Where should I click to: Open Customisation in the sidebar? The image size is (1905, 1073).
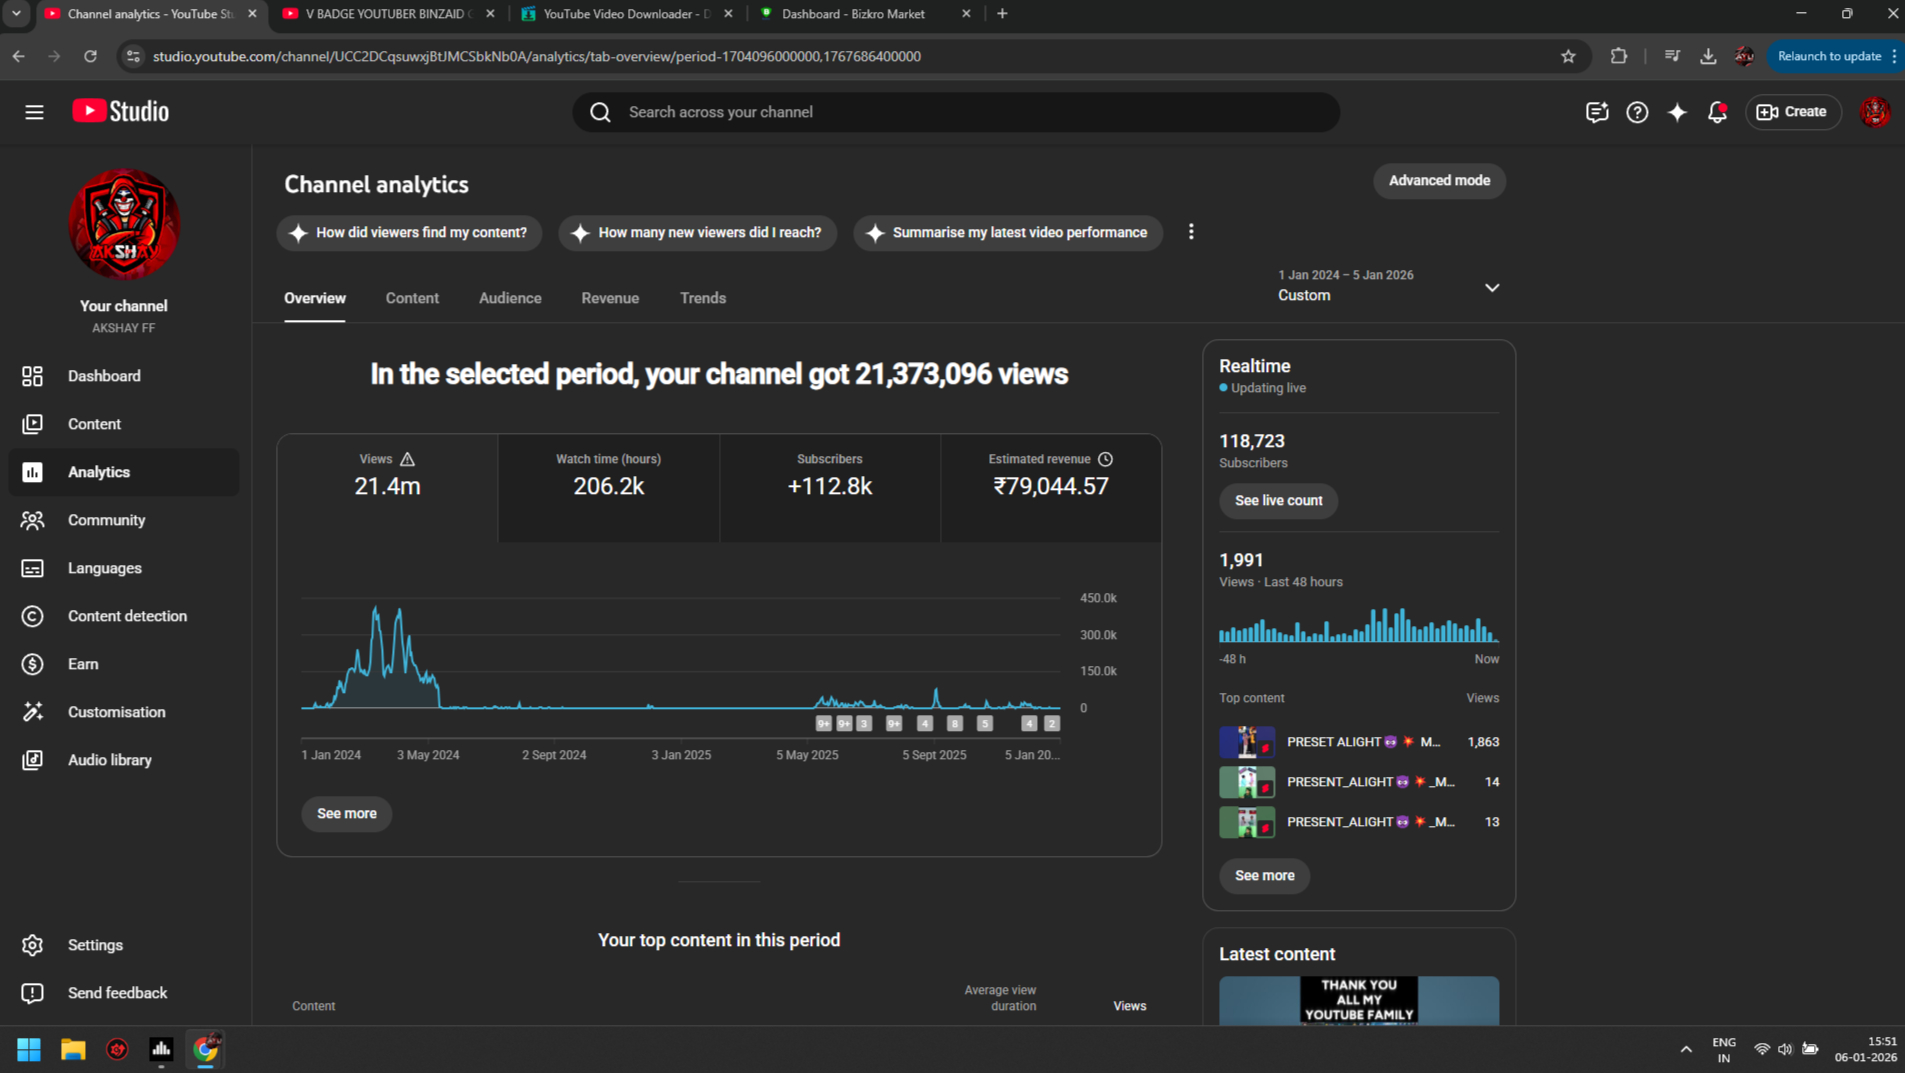click(x=116, y=712)
